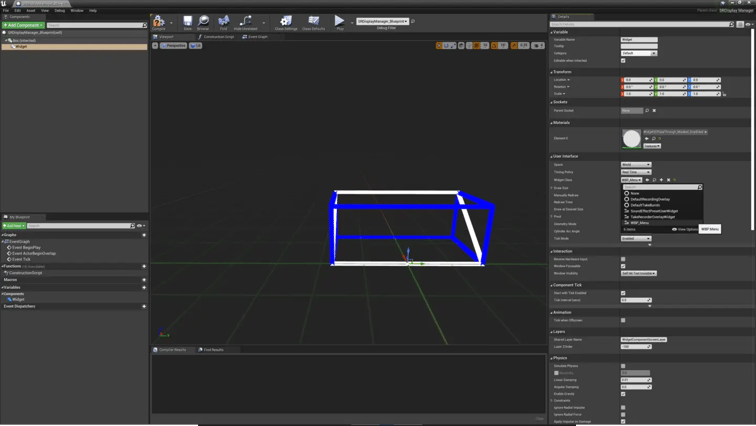Open Class Defaults from toolbar
Screen dimensions: 756x426
click(x=313, y=21)
